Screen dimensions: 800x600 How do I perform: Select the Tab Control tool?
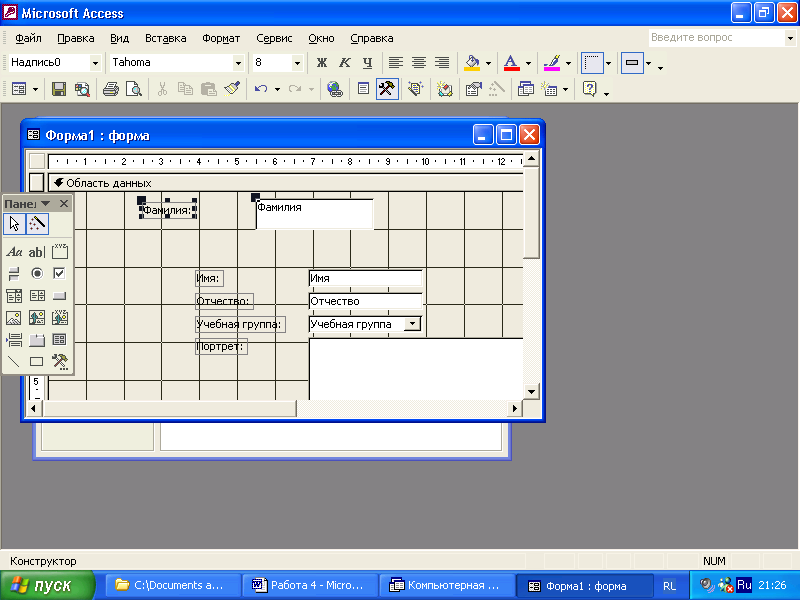tap(37, 340)
